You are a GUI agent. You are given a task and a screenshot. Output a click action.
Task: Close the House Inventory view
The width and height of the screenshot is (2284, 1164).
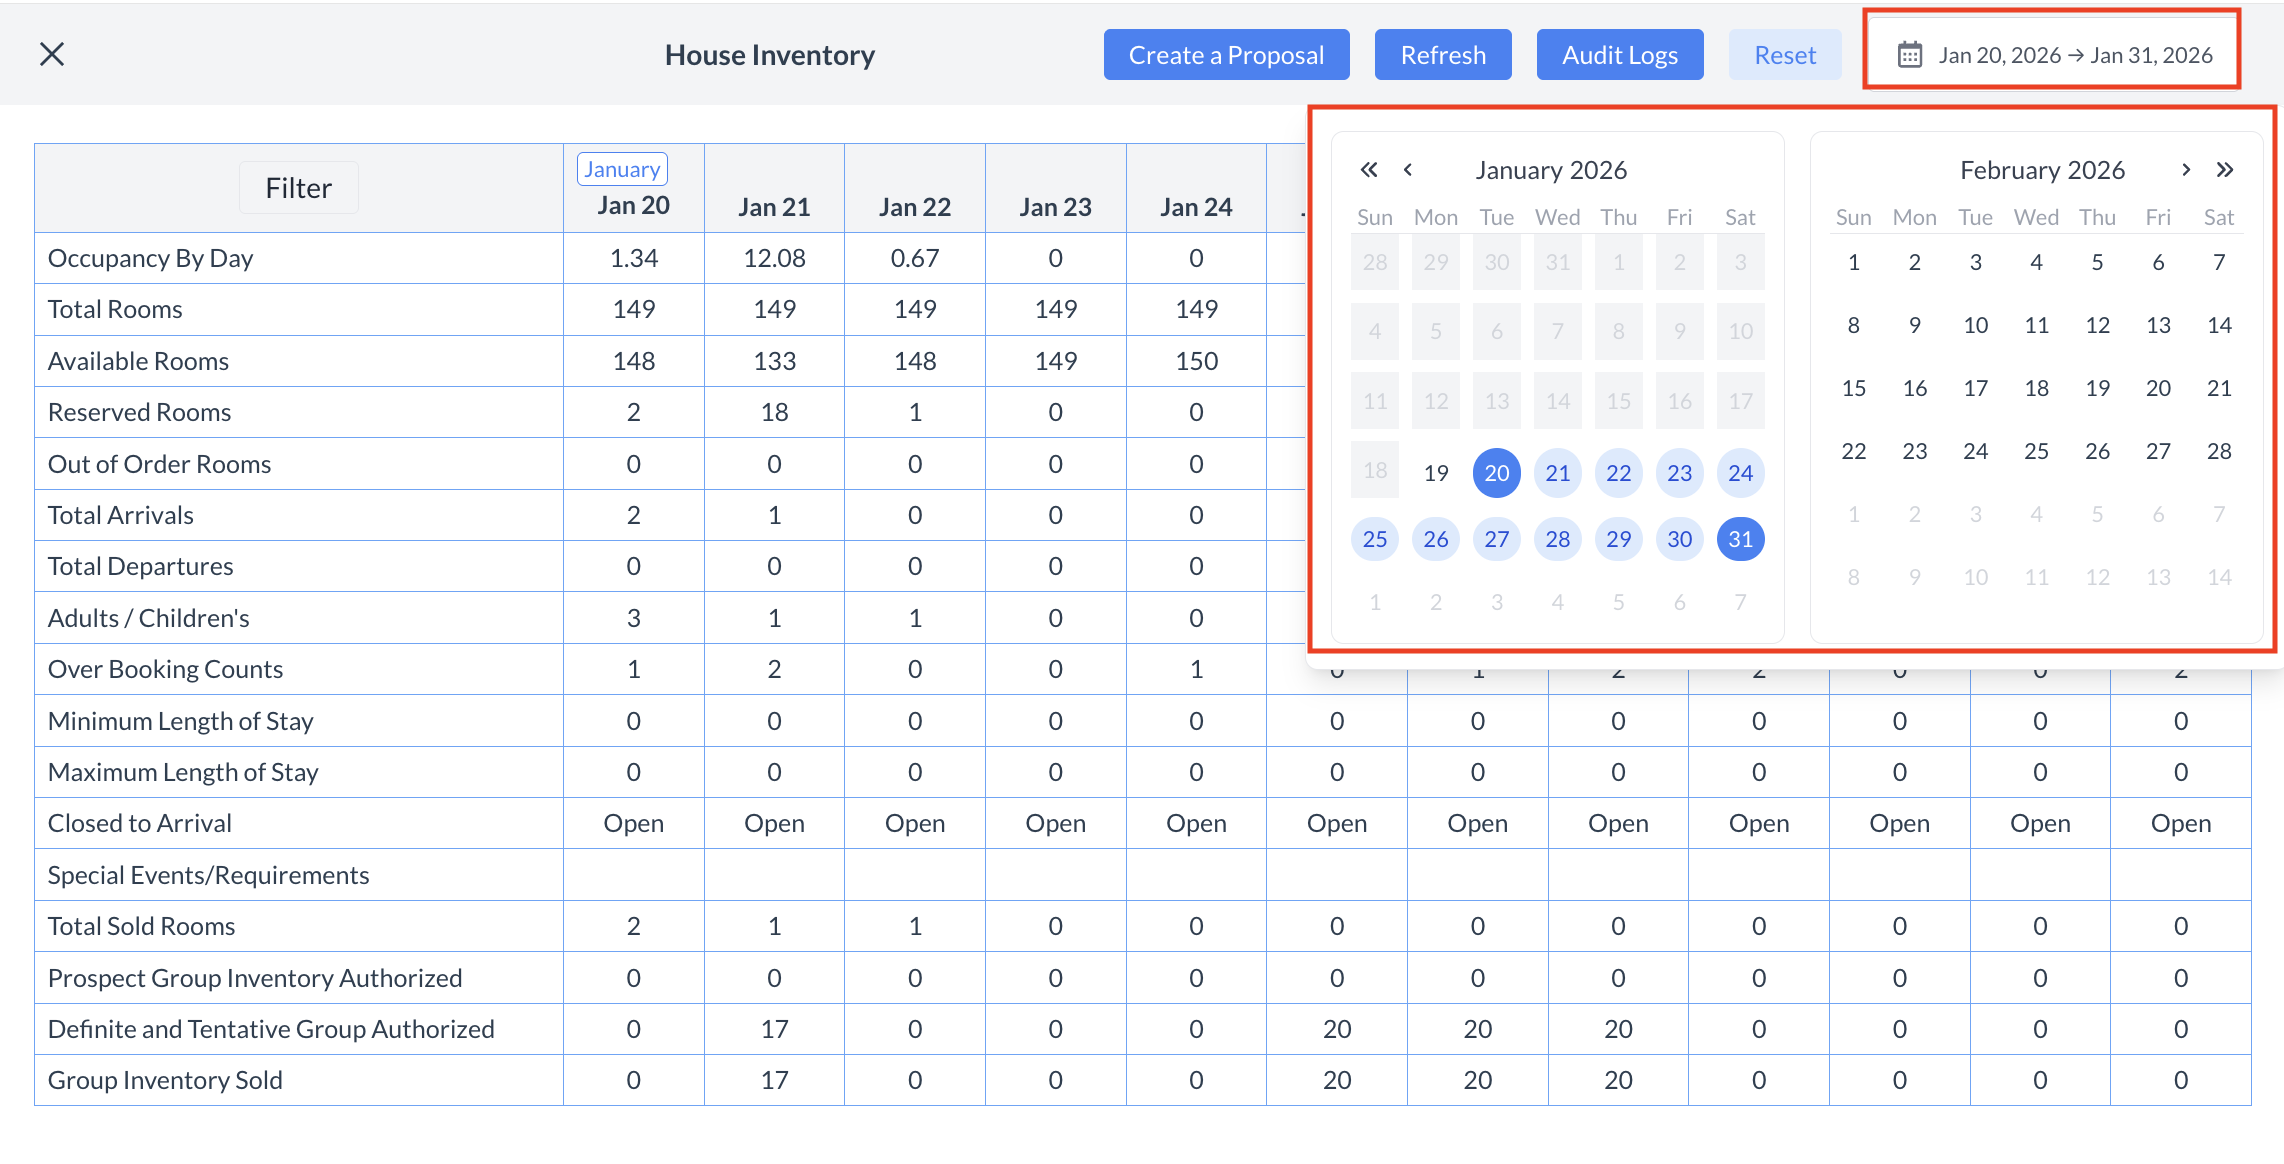click(x=51, y=54)
